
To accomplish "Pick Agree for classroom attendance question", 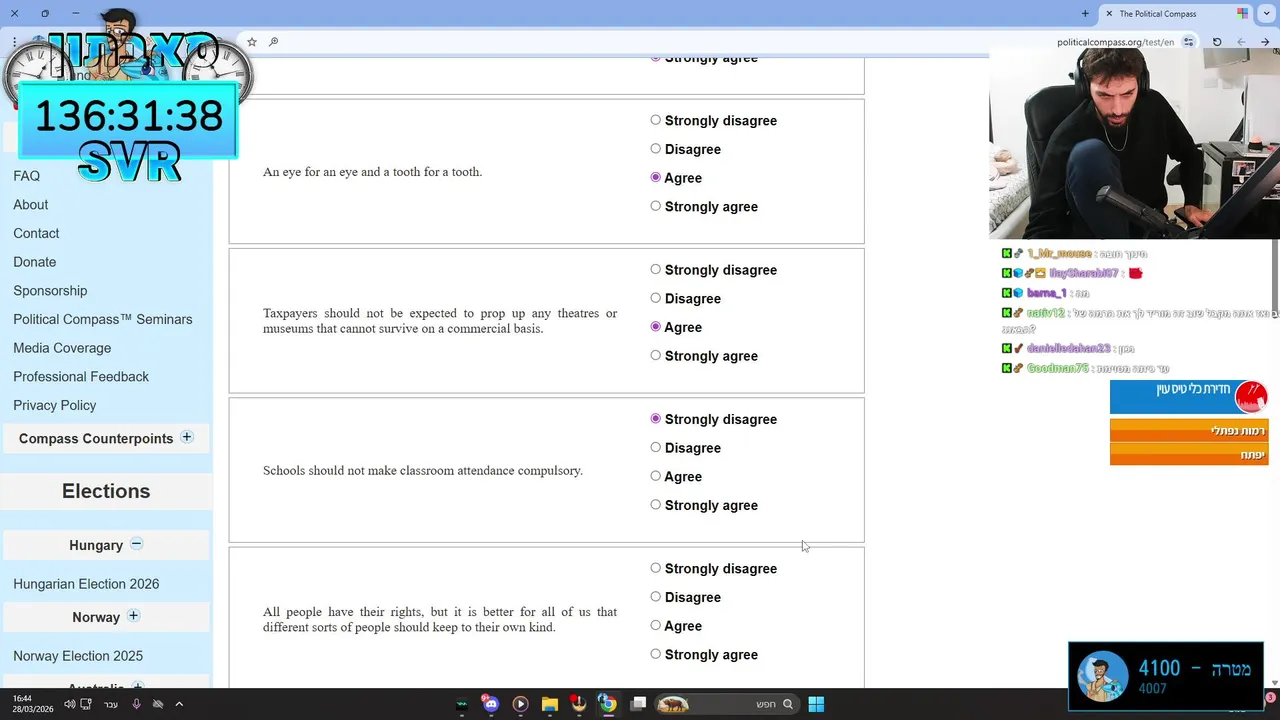I will 656,476.
